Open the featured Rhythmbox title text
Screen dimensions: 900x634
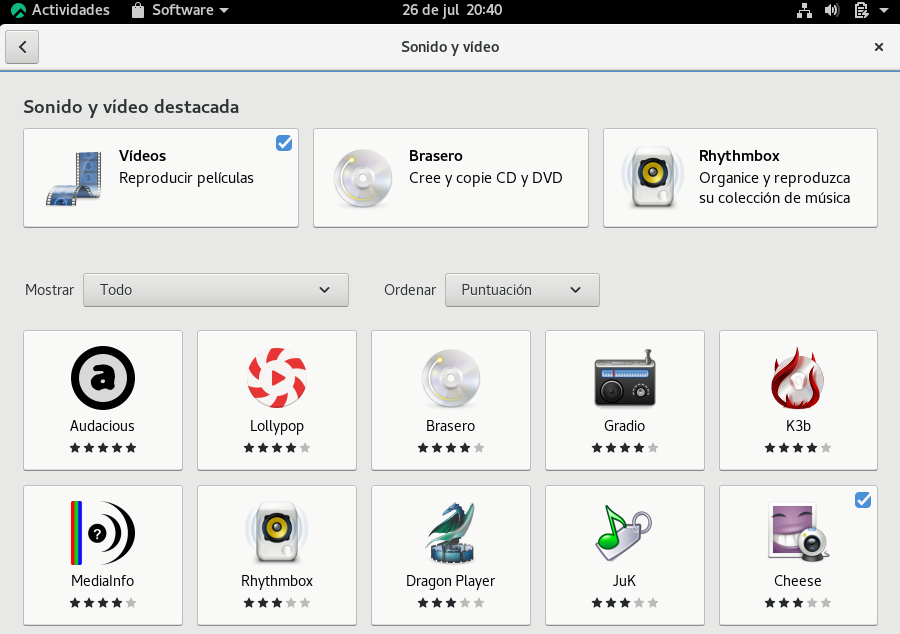point(739,156)
